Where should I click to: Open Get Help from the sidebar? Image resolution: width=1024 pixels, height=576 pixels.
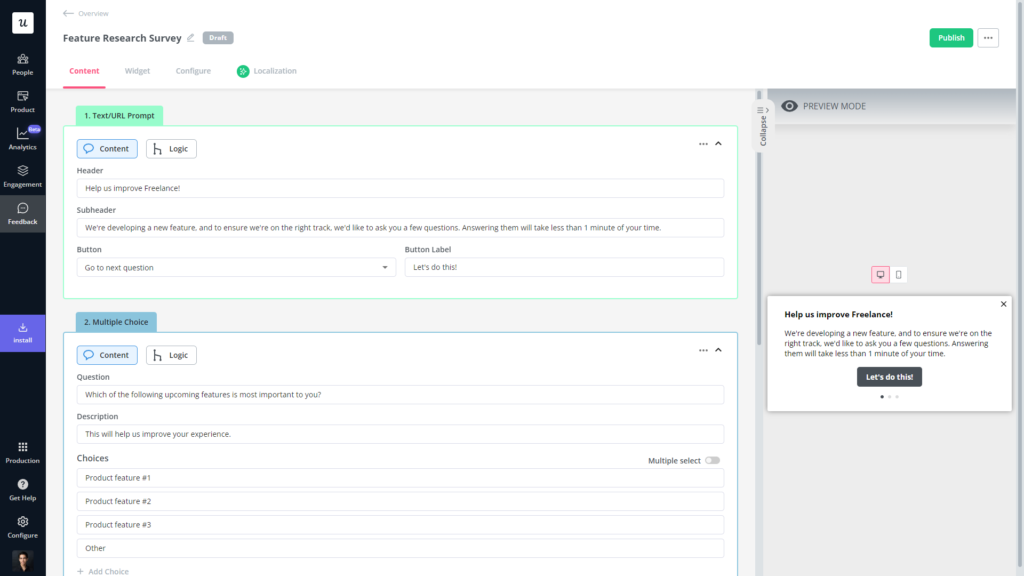click(21, 489)
